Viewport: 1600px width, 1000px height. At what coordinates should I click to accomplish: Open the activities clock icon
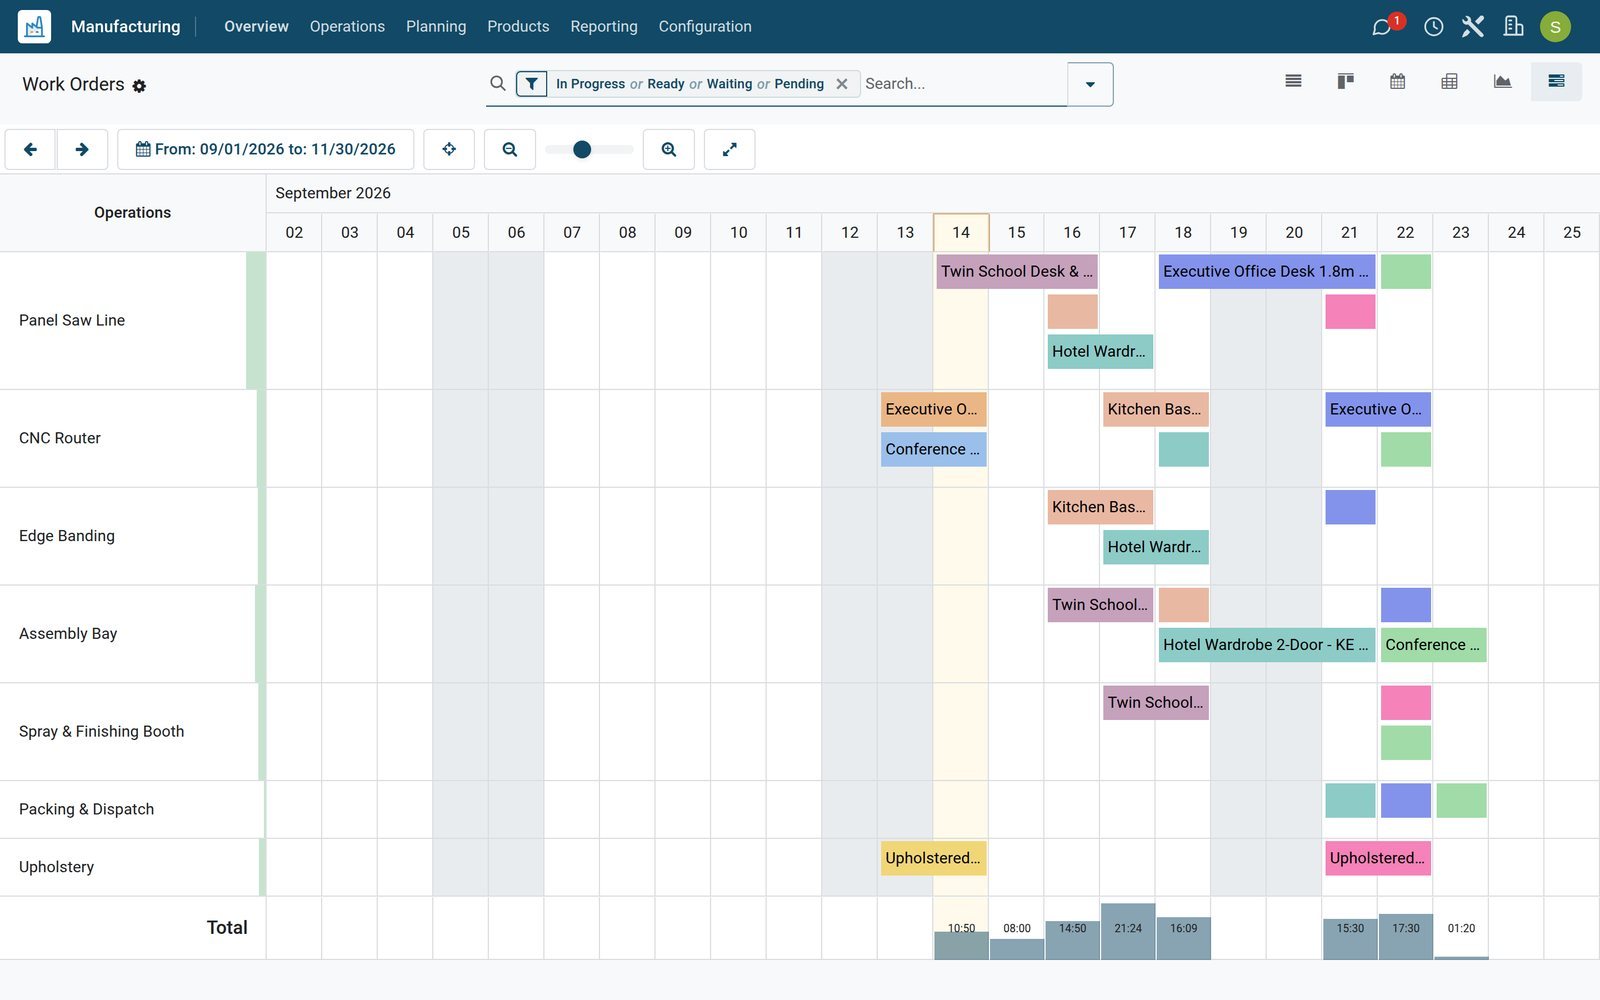1433,27
